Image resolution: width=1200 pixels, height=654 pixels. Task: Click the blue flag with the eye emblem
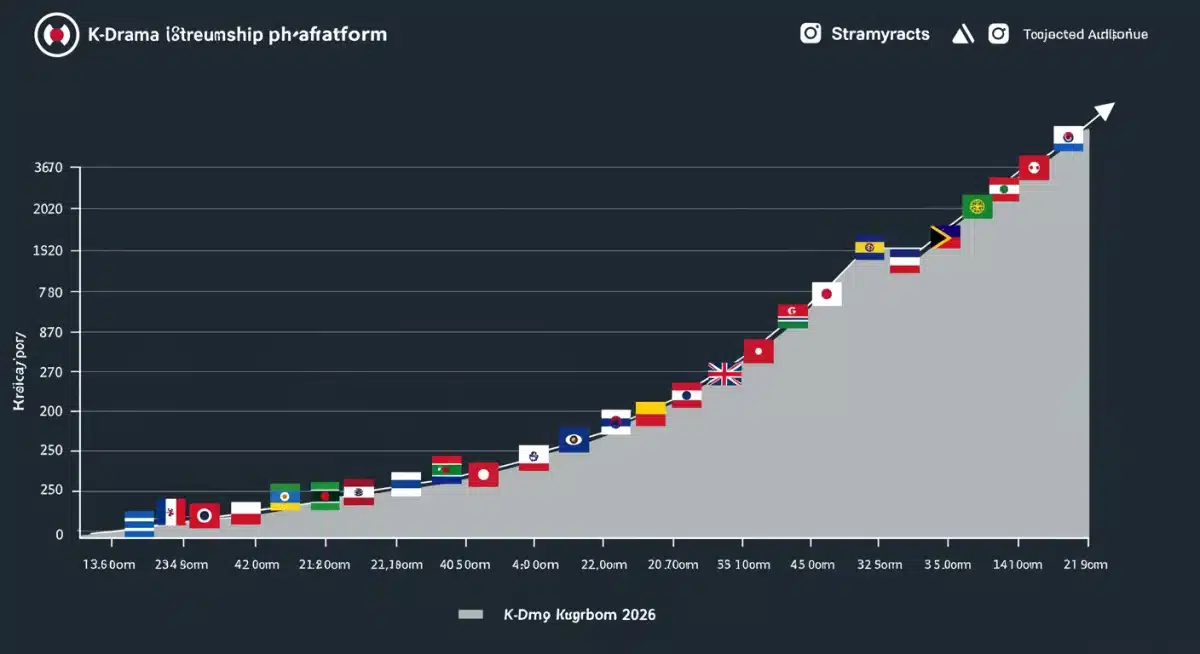pyautogui.click(x=574, y=439)
